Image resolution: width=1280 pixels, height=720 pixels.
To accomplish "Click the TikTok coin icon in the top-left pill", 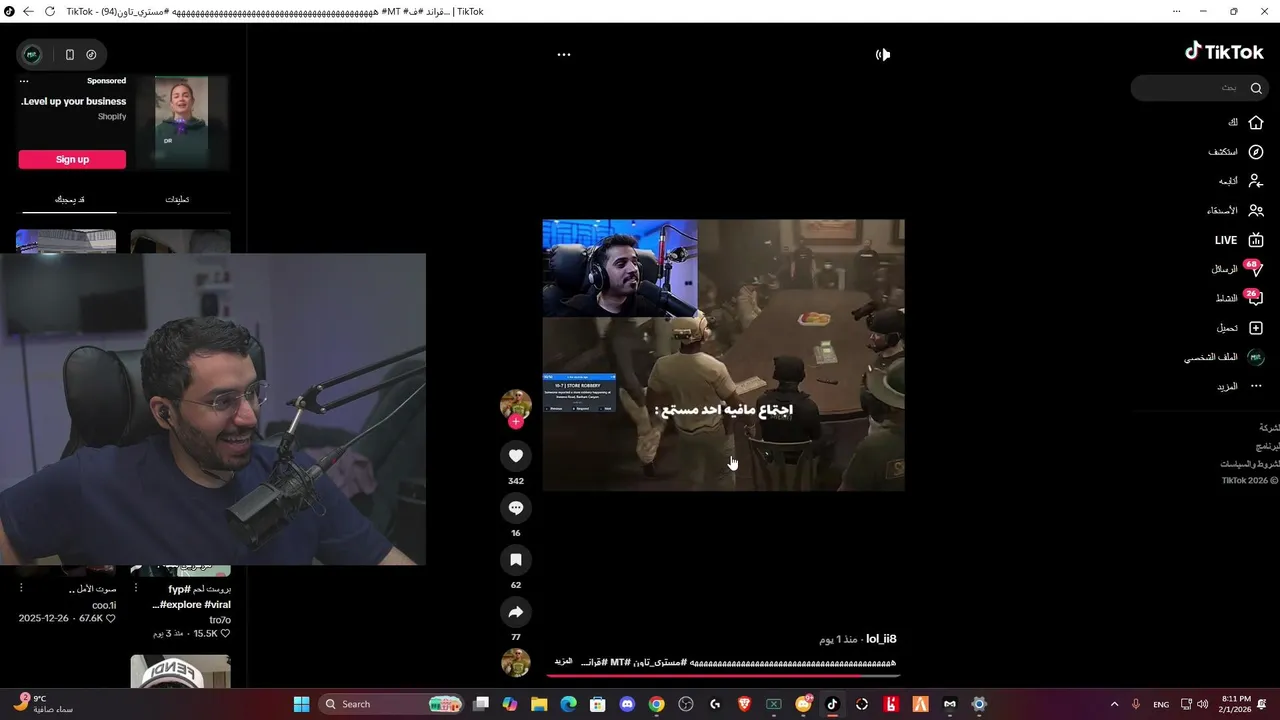I will [x=91, y=55].
